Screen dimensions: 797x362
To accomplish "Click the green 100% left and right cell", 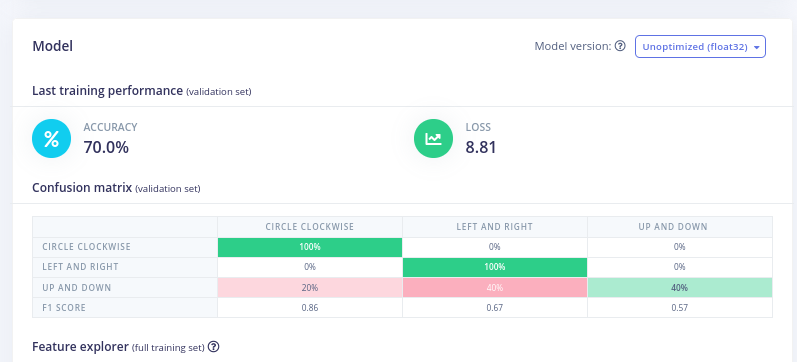I will [x=495, y=267].
